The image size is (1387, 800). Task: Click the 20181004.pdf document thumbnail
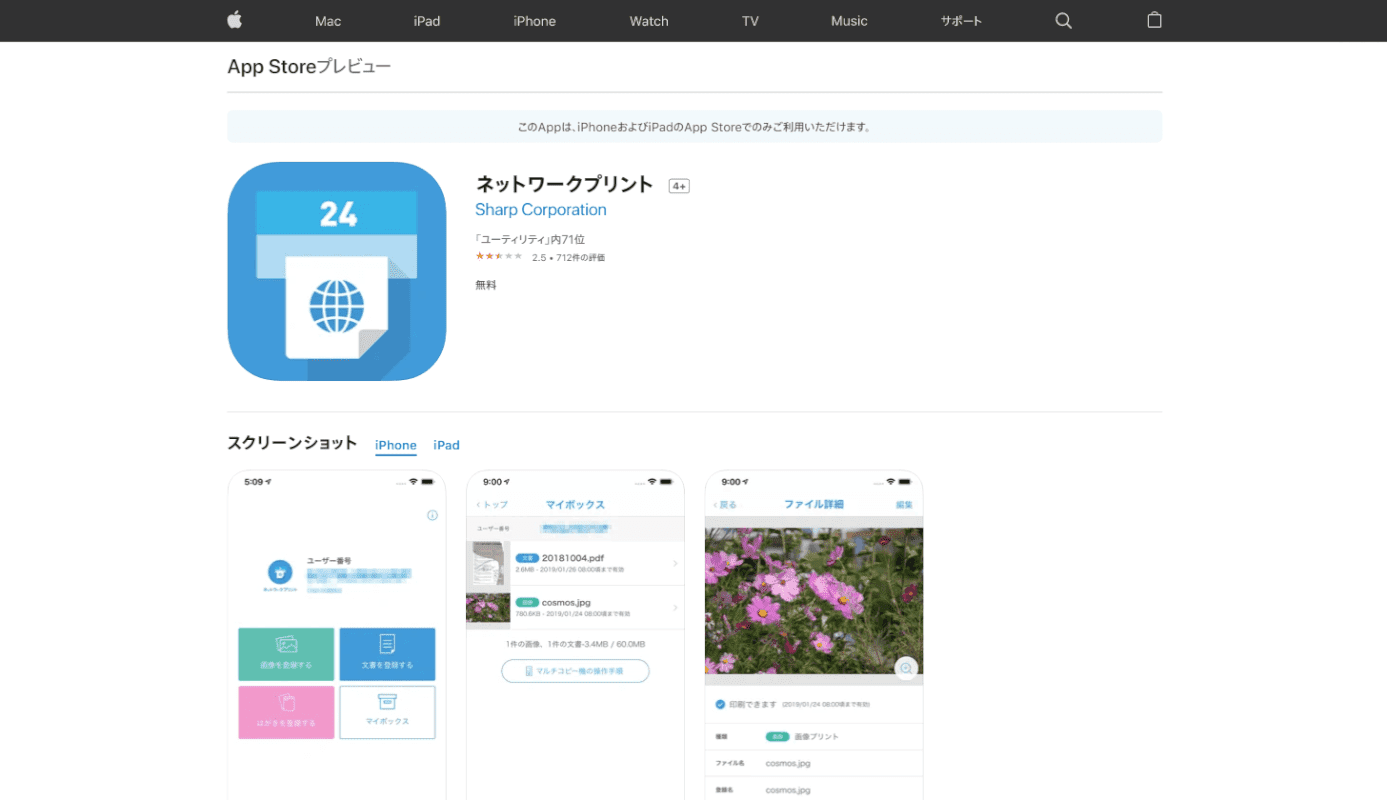[489, 563]
